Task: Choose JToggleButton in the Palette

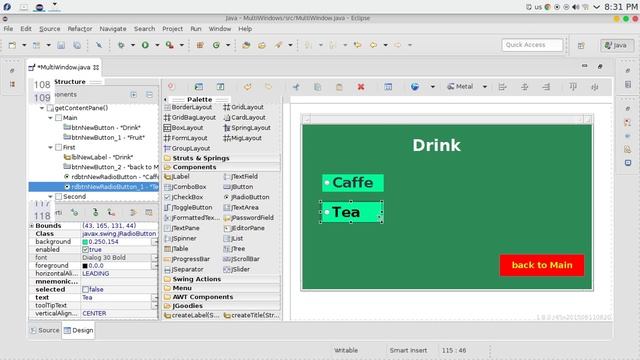Action: [188, 207]
